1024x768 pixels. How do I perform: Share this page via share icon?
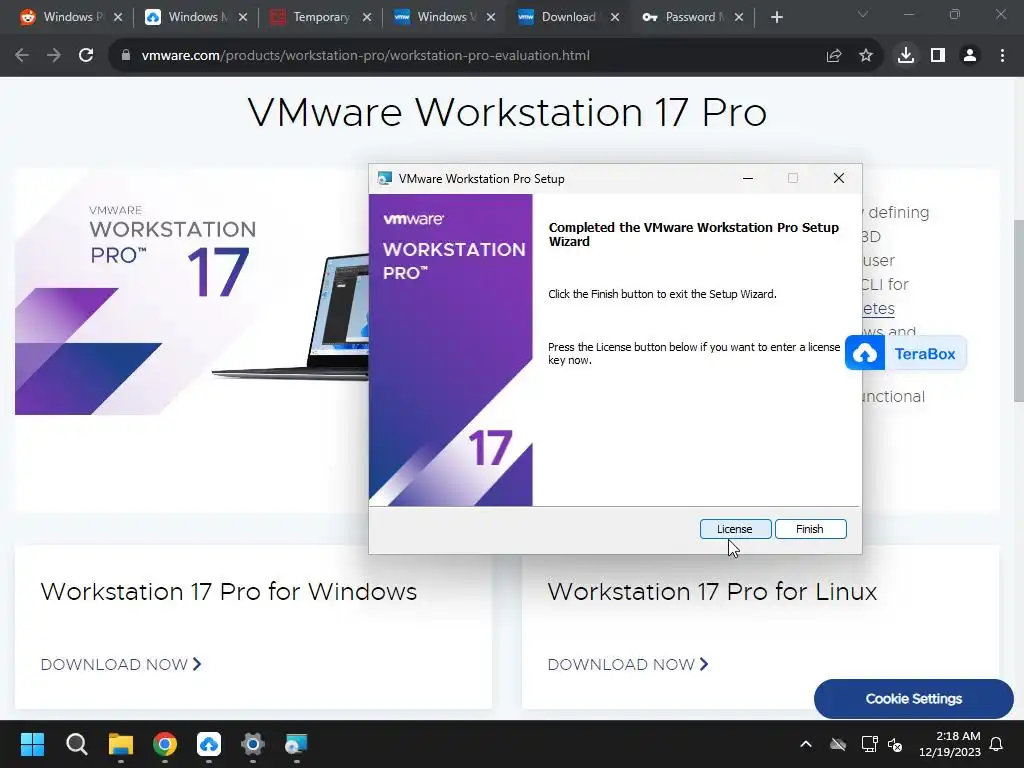(833, 56)
